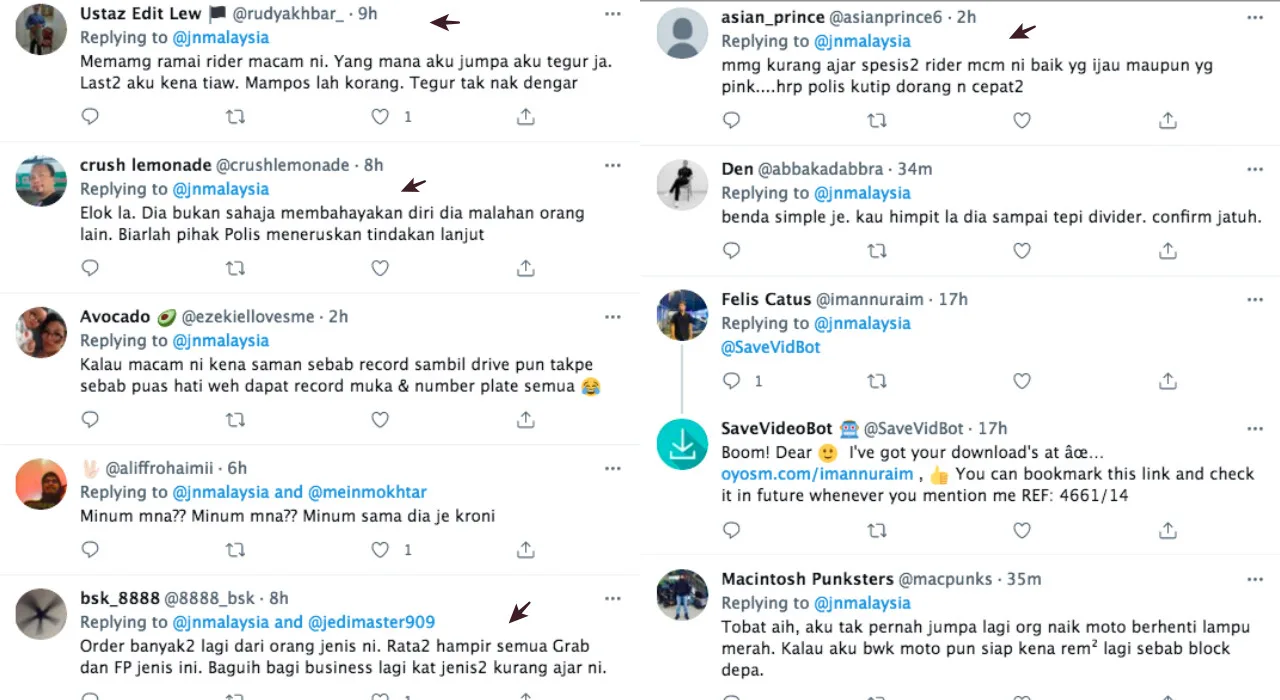Open more options on Den's tweet
The image size is (1280, 700).
[1255, 169]
